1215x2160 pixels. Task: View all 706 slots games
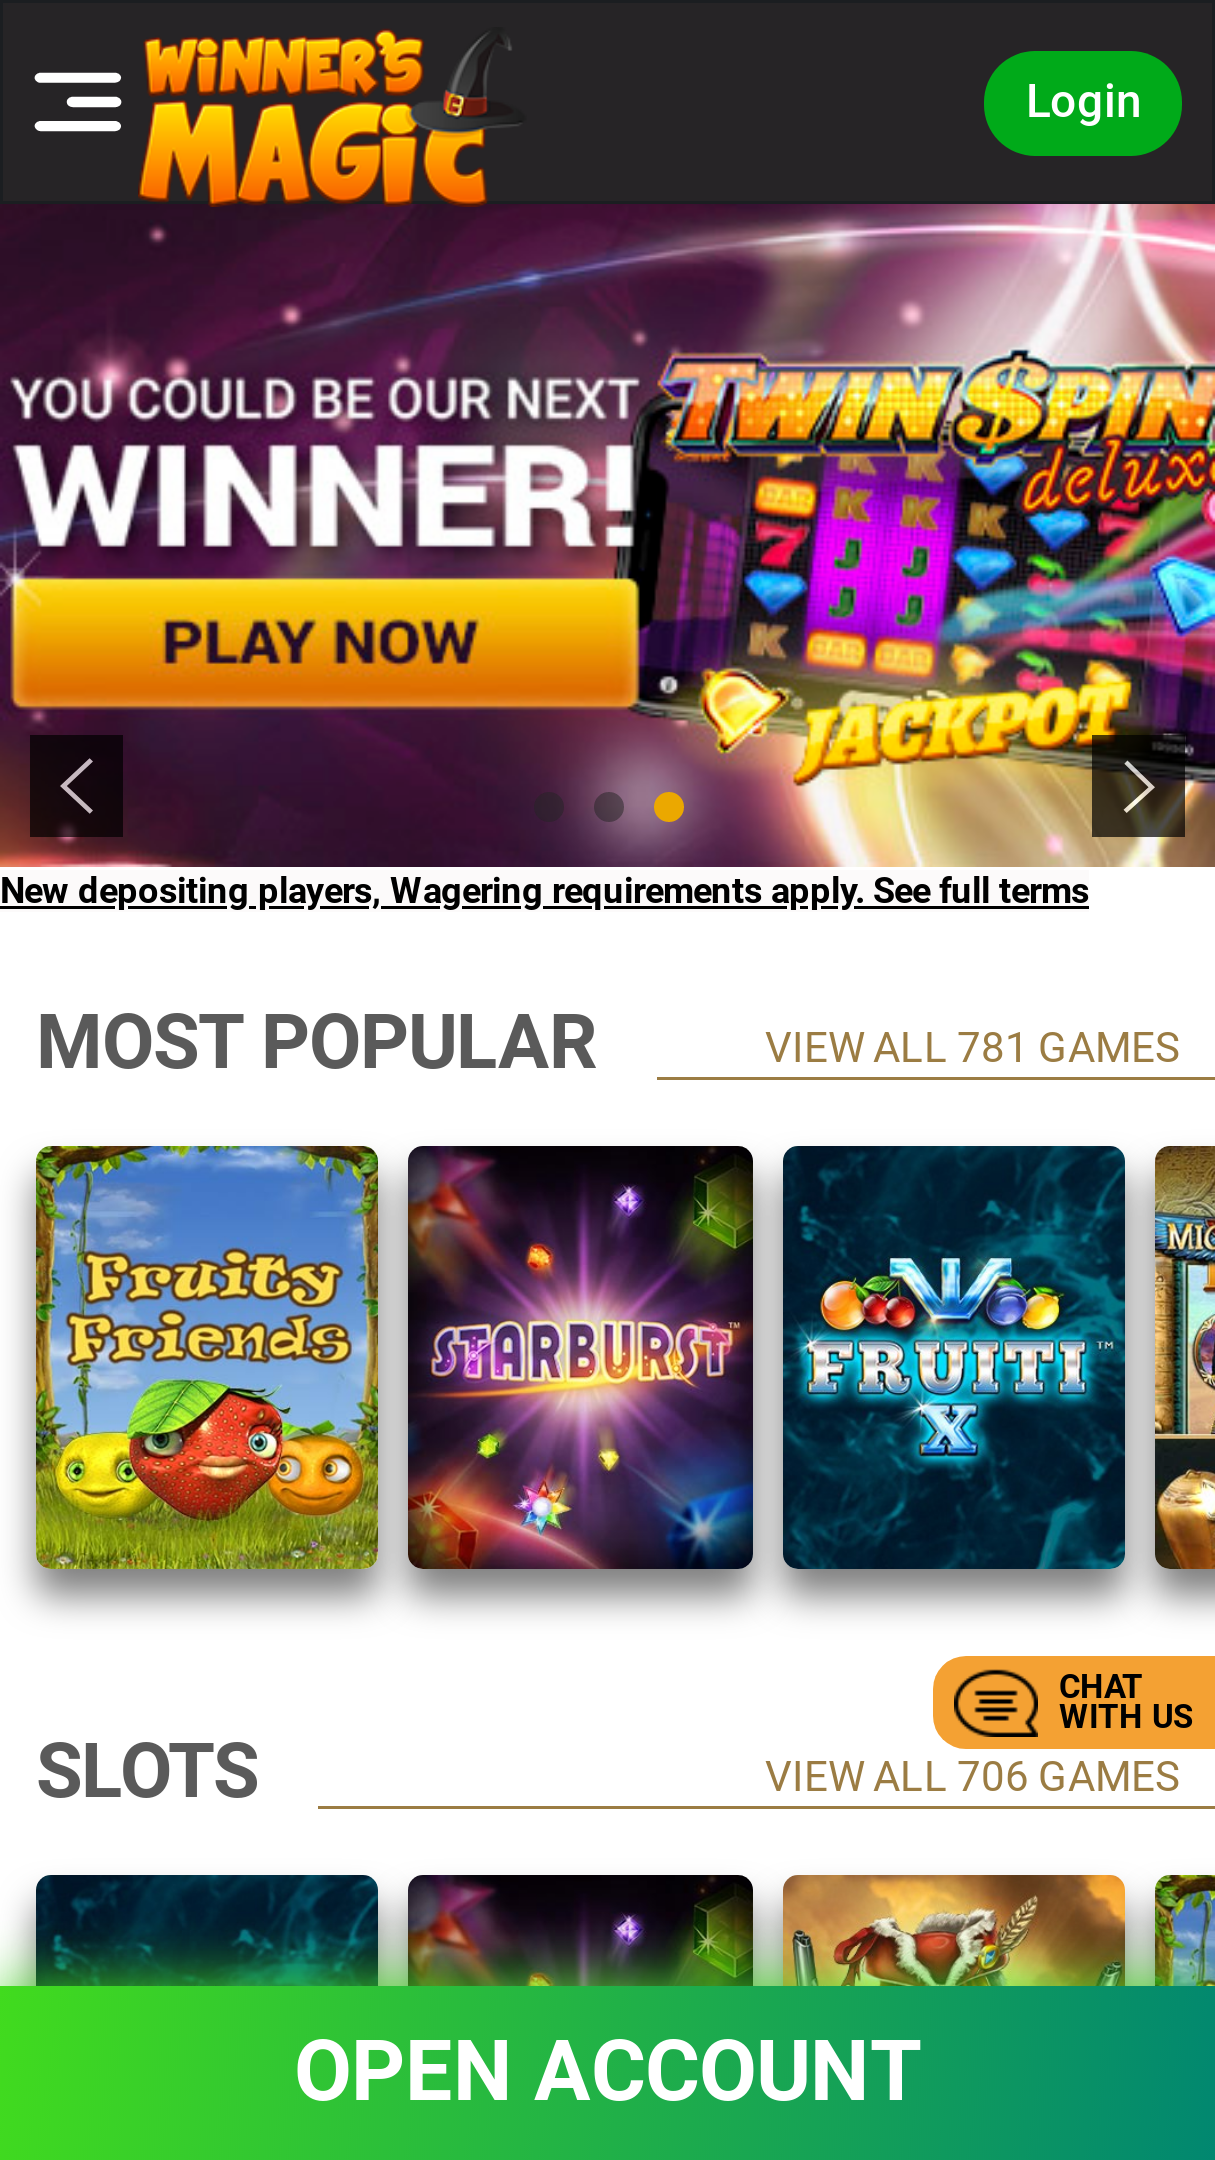(972, 1777)
